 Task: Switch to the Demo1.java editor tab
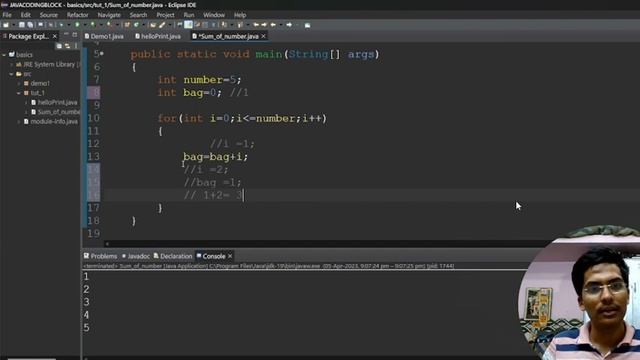(104, 36)
